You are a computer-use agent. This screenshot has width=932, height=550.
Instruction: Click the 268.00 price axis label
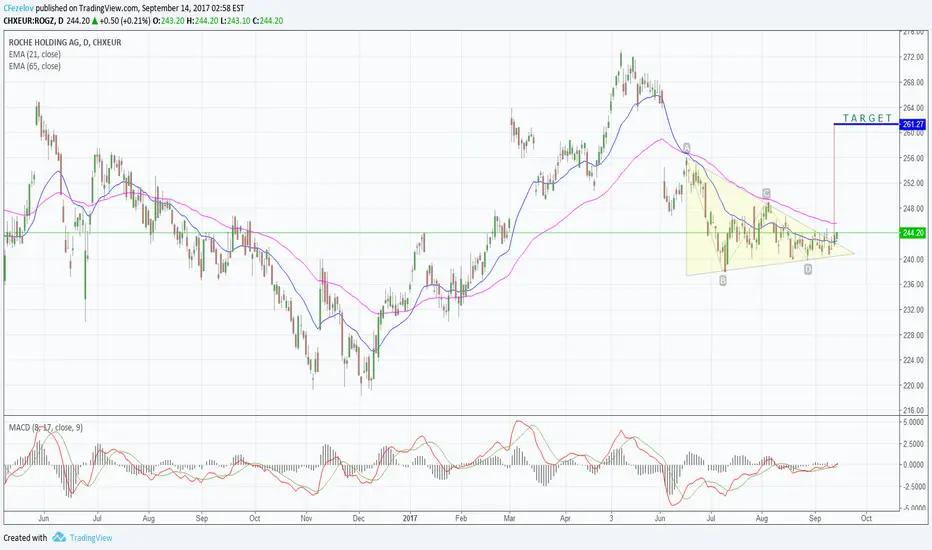pos(914,82)
